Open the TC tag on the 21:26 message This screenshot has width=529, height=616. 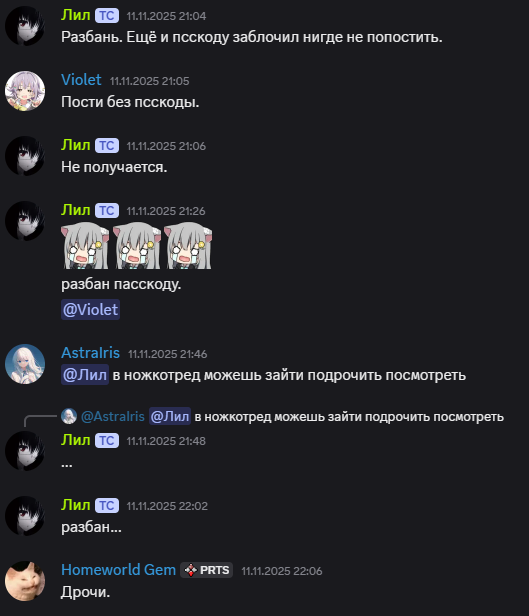(107, 211)
